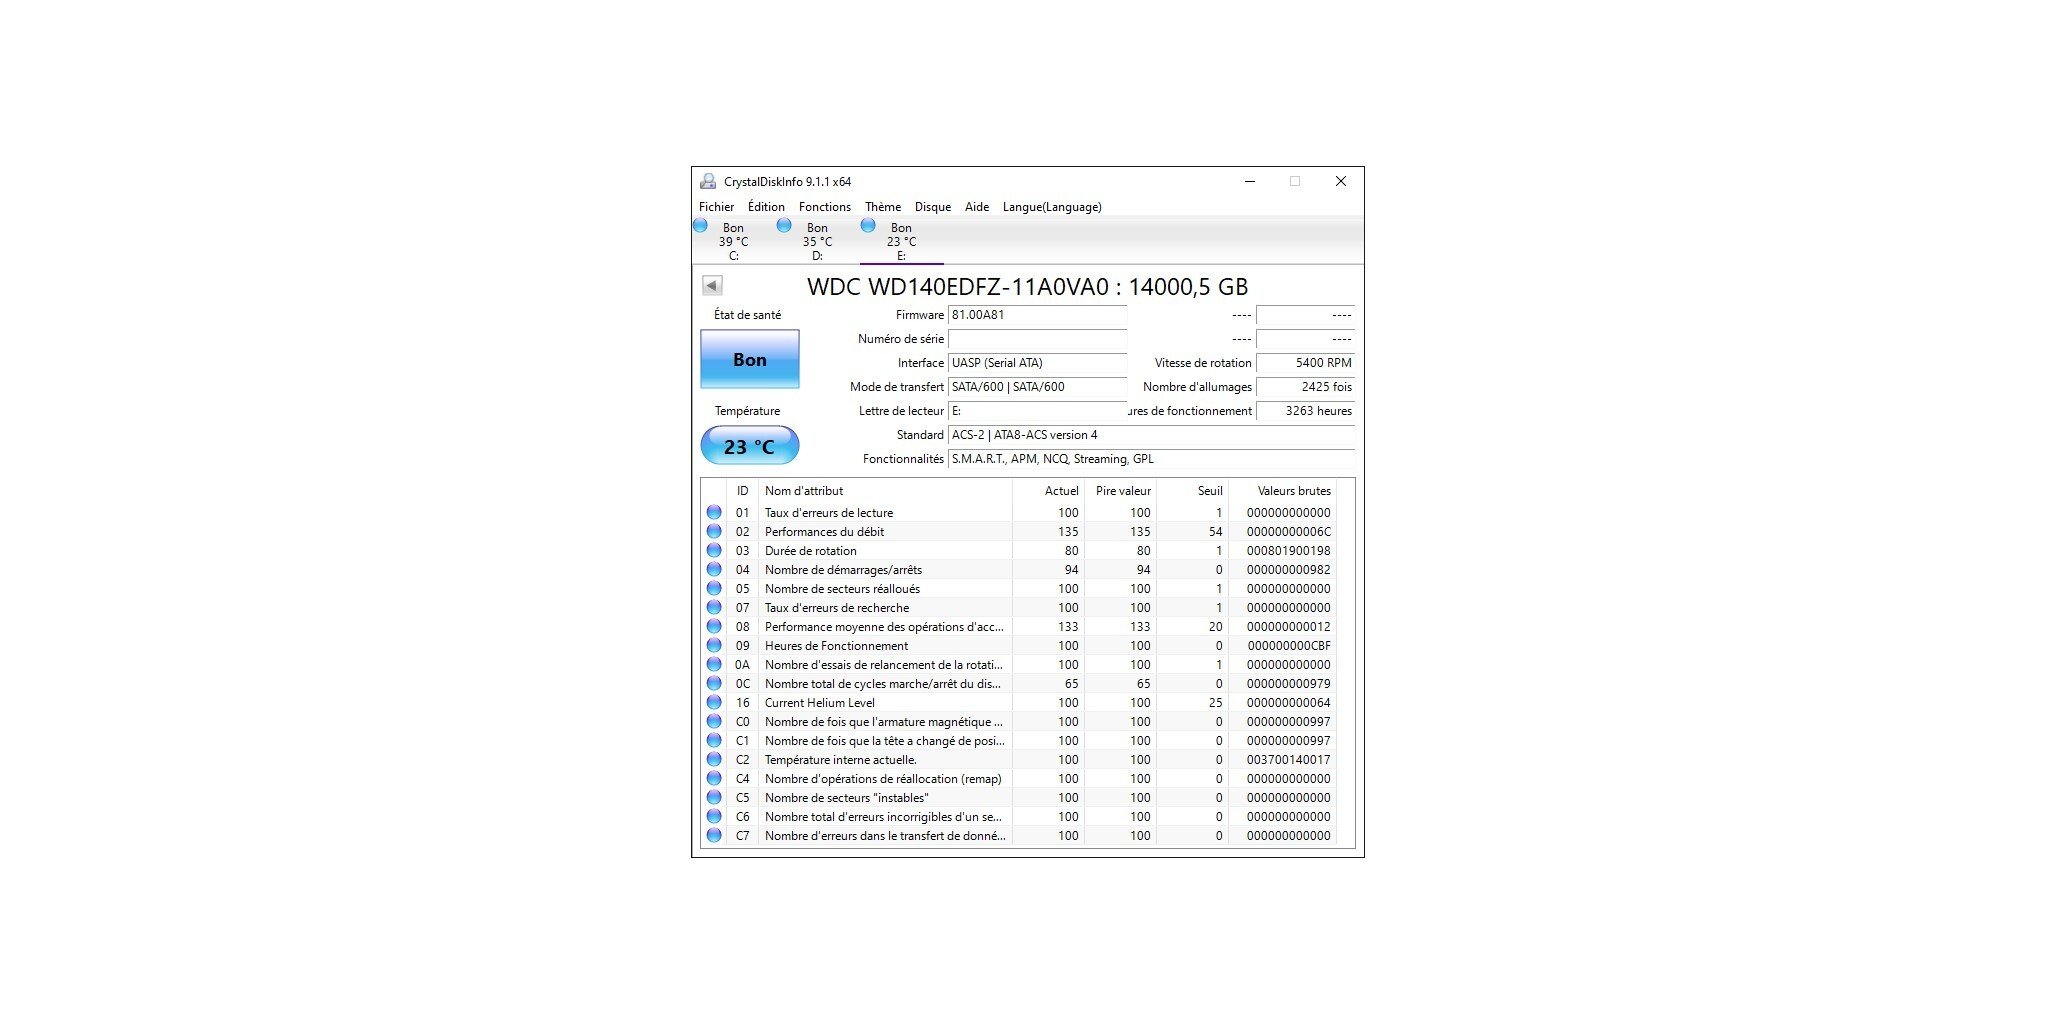Click status orb for attribute 0A row
2056x1024 pixels.
(x=714, y=664)
